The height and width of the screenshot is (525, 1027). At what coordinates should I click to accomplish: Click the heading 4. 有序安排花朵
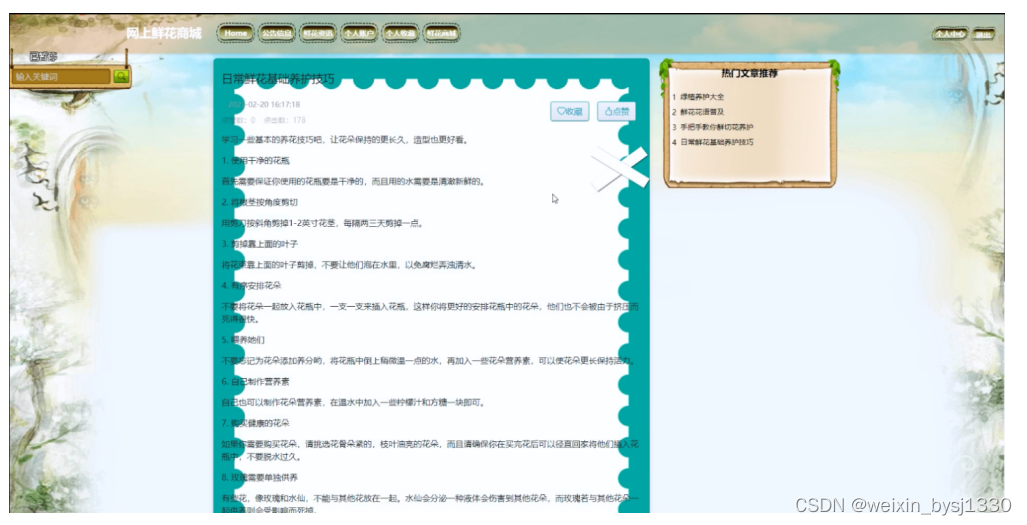(x=252, y=285)
